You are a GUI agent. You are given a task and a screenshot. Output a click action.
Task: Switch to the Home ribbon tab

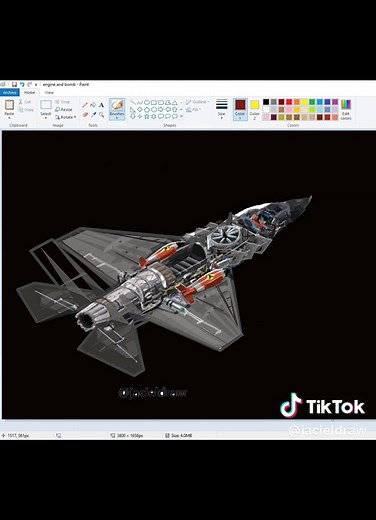pyautogui.click(x=29, y=92)
